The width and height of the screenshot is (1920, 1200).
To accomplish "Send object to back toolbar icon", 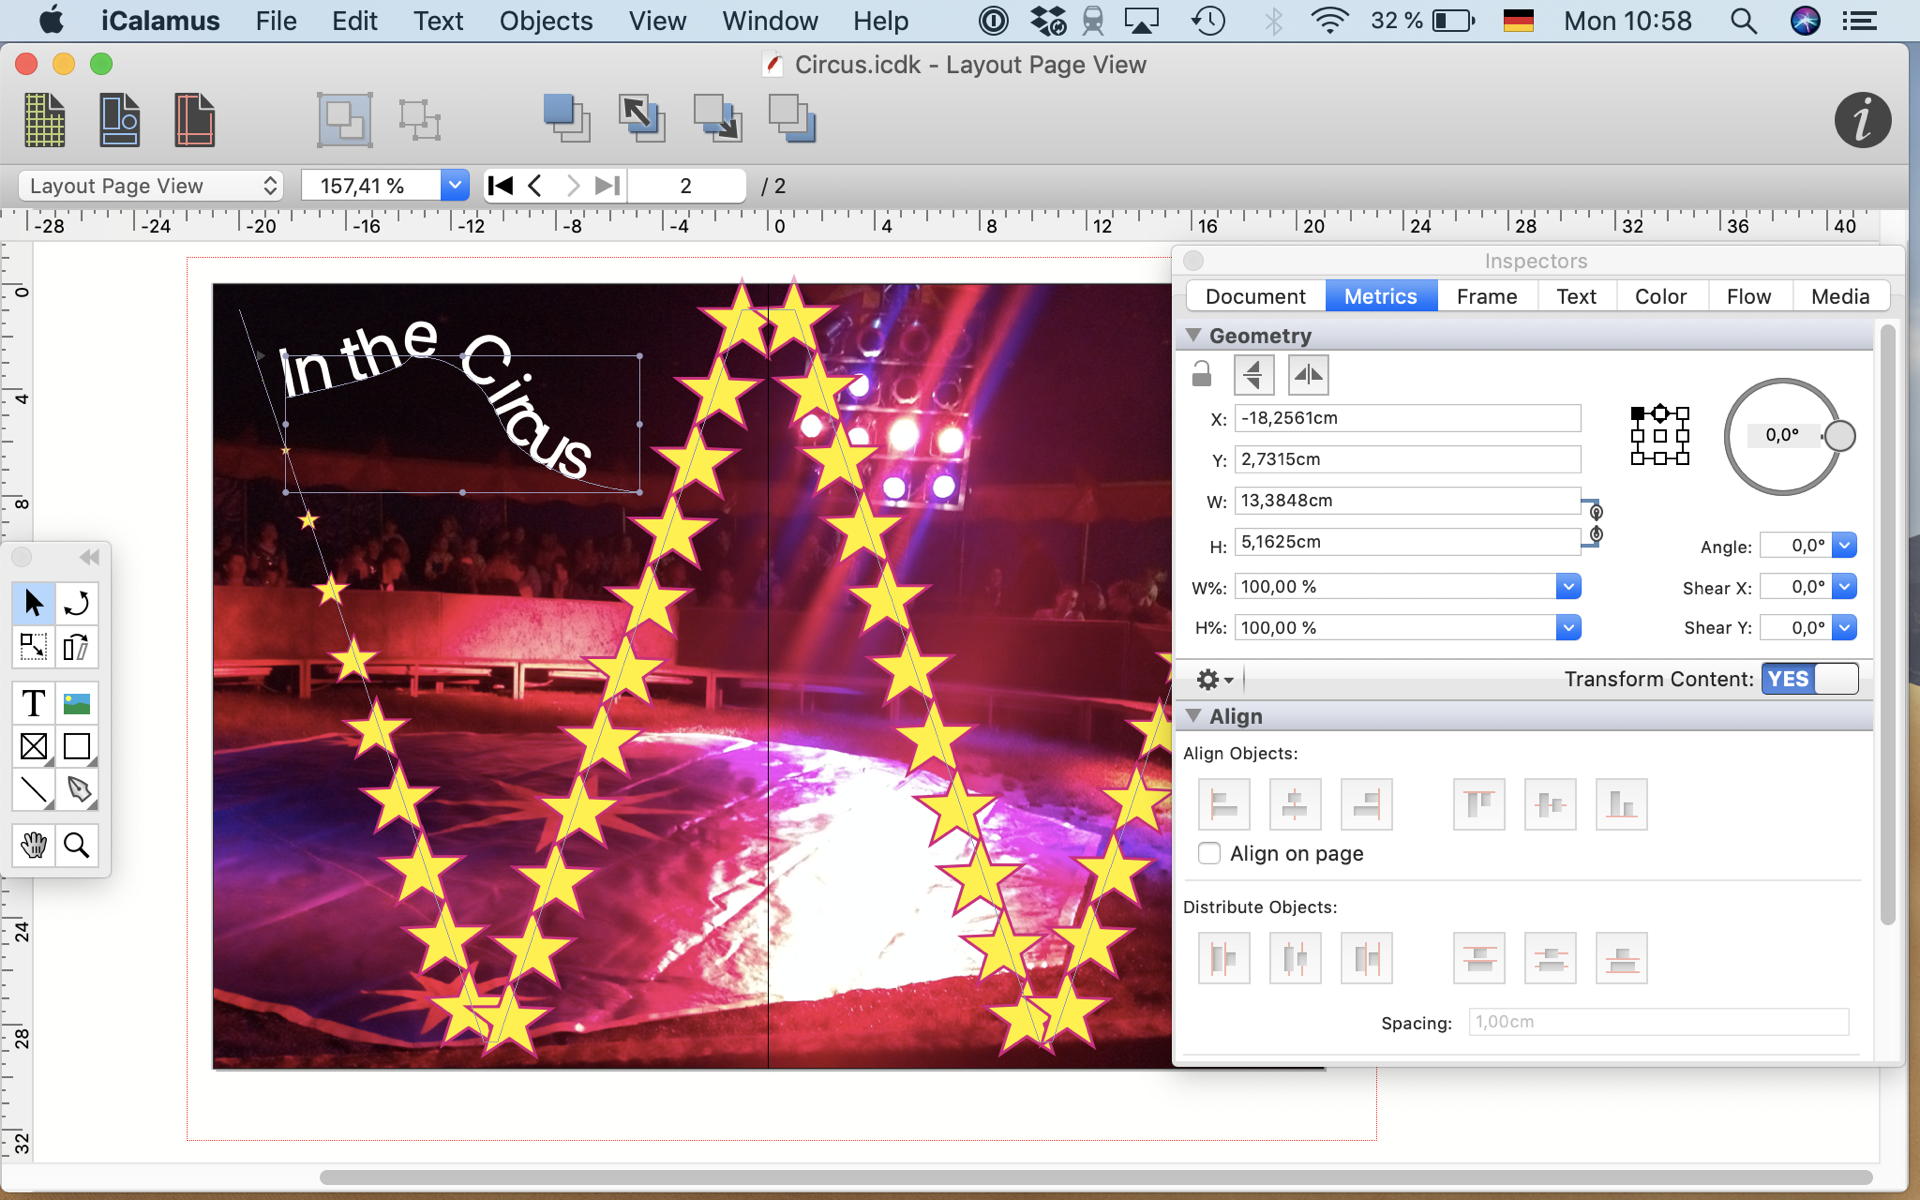I will tap(792, 118).
